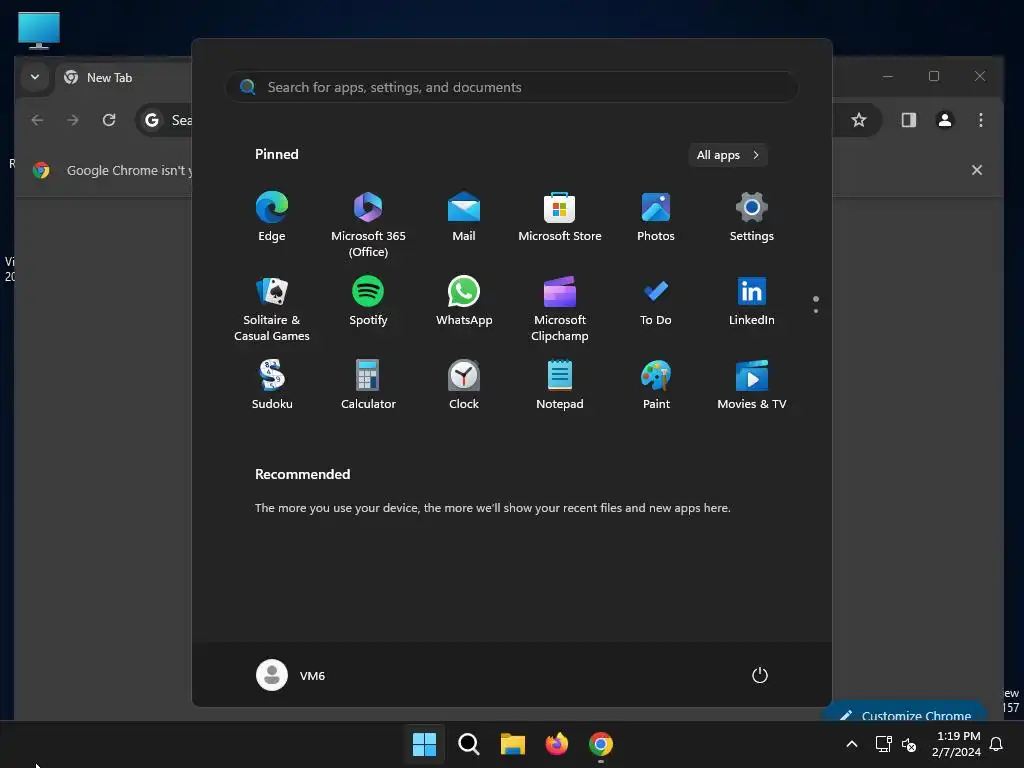The width and height of the screenshot is (1024, 768).
Task: Go back in Chrome
Action: tap(37, 120)
